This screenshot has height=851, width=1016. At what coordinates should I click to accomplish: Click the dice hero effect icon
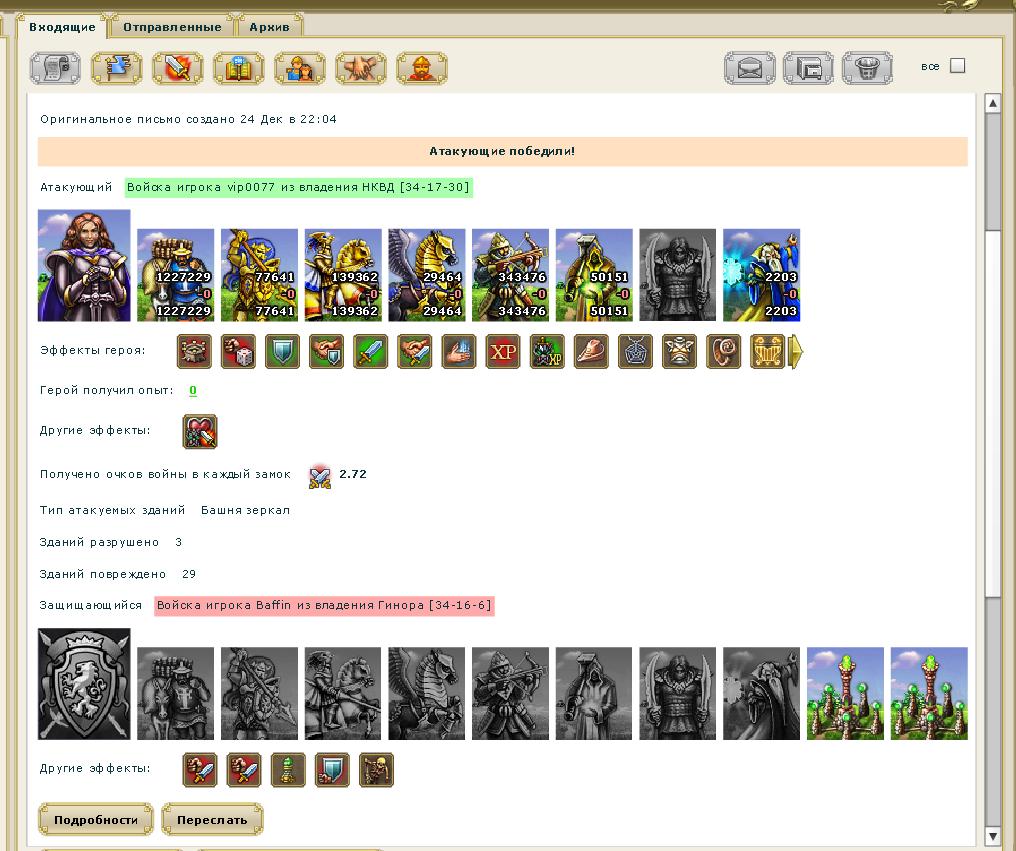[x=238, y=352]
